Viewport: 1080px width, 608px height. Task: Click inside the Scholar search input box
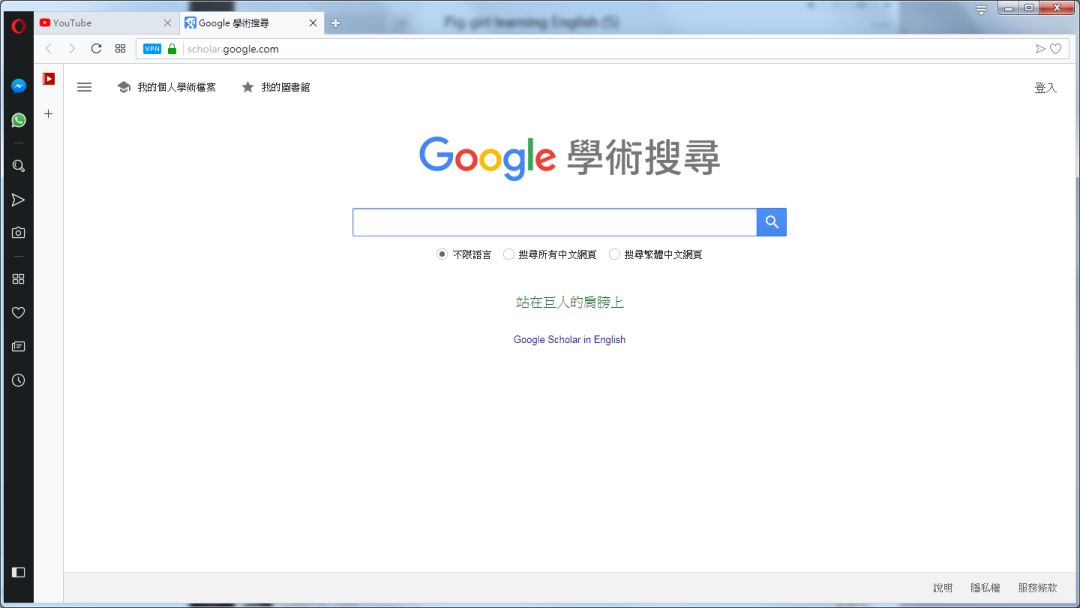(554, 222)
